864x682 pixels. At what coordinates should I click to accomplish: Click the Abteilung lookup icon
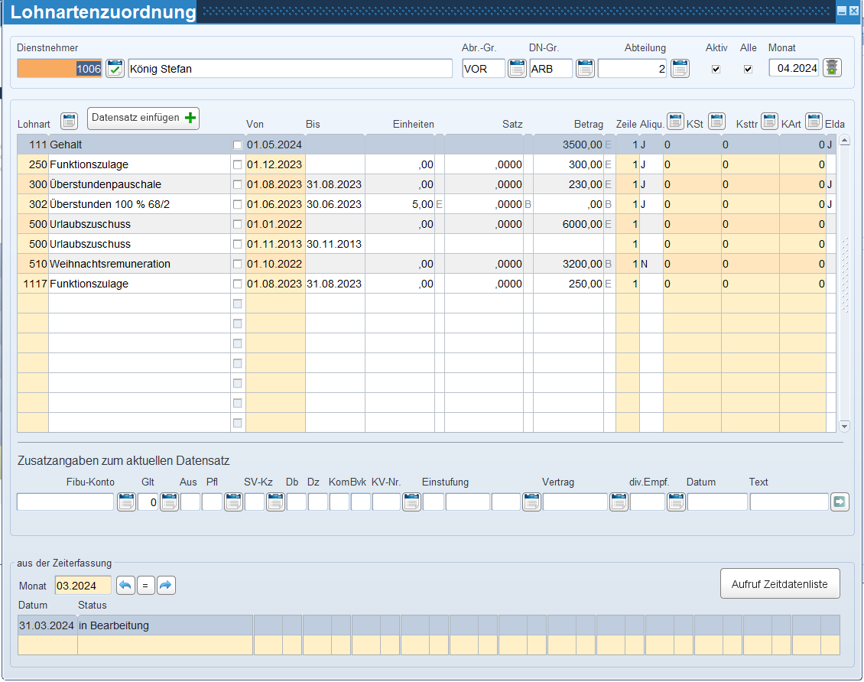pyautogui.click(x=680, y=69)
